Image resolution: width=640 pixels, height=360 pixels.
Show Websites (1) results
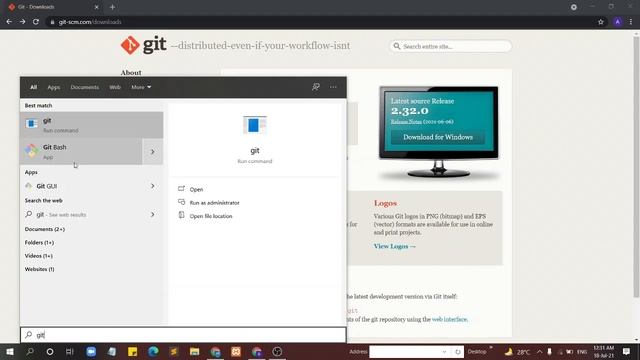(x=39, y=269)
